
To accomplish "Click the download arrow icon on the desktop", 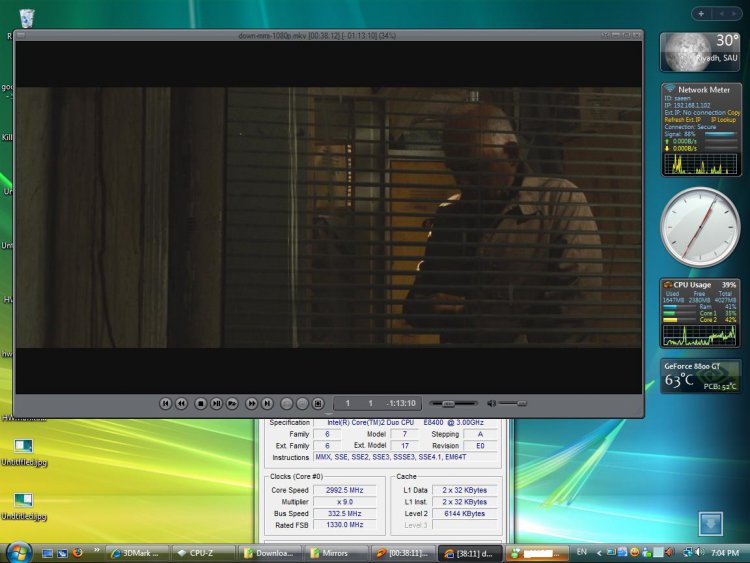I will (x=710, y=523).
